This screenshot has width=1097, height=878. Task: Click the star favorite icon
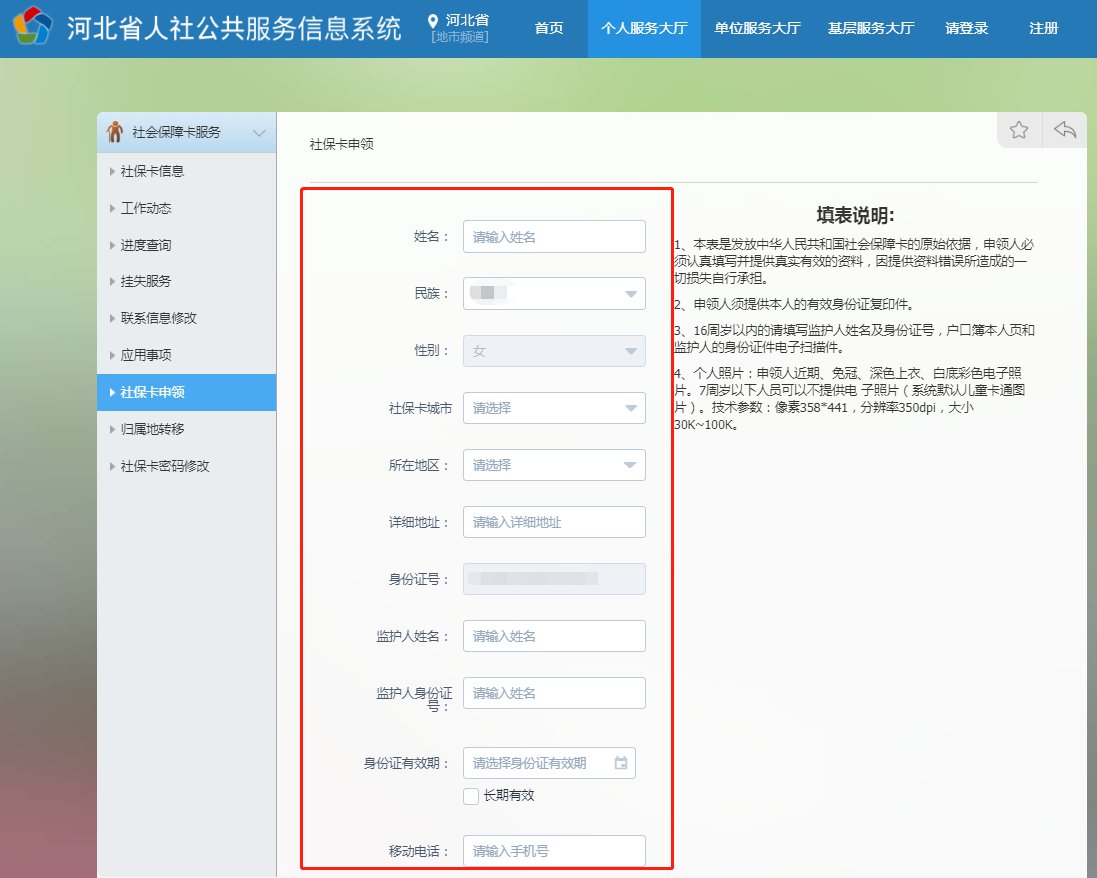tap(1018, 130)
